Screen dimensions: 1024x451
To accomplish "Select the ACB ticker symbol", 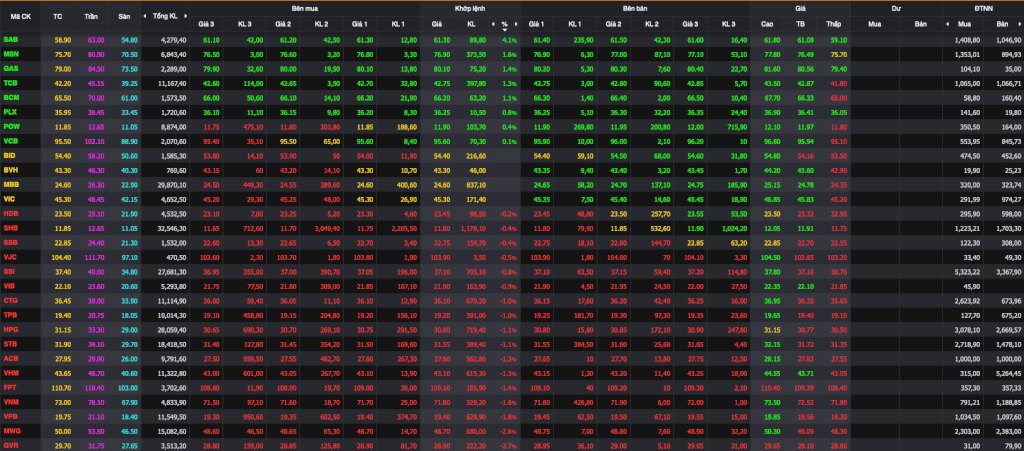I will pyautogui.click(x=10, y=358).
